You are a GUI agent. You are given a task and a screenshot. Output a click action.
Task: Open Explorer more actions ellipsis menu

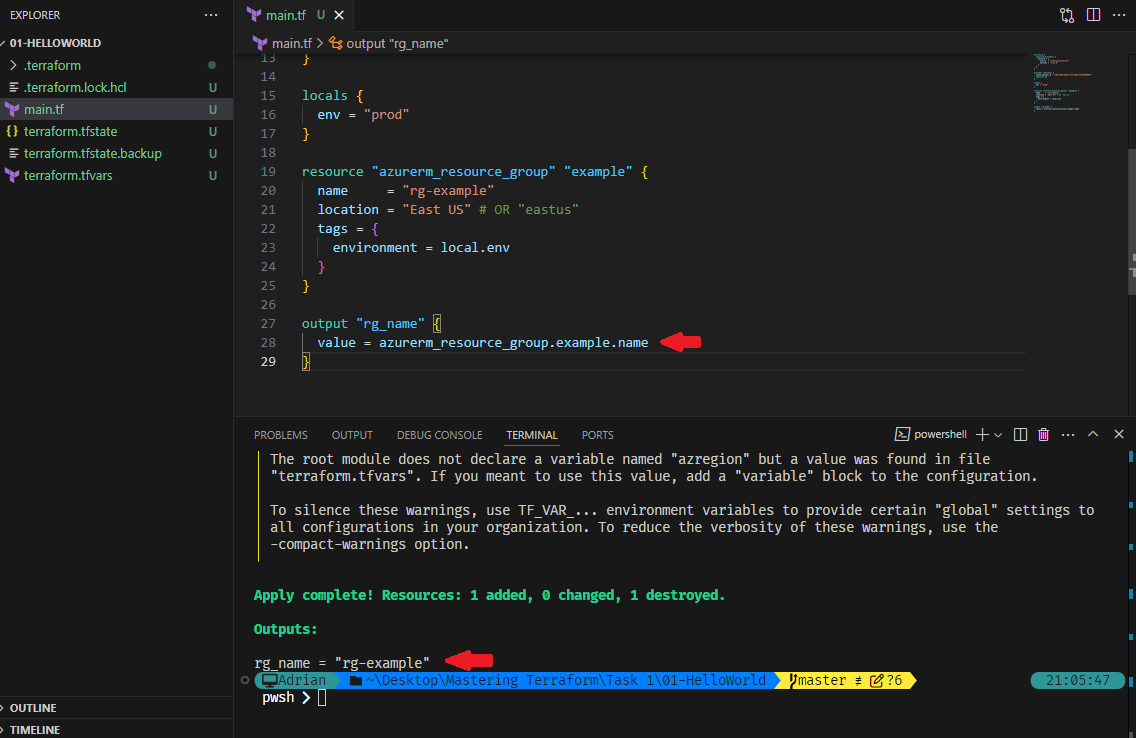tap(211, 14)
